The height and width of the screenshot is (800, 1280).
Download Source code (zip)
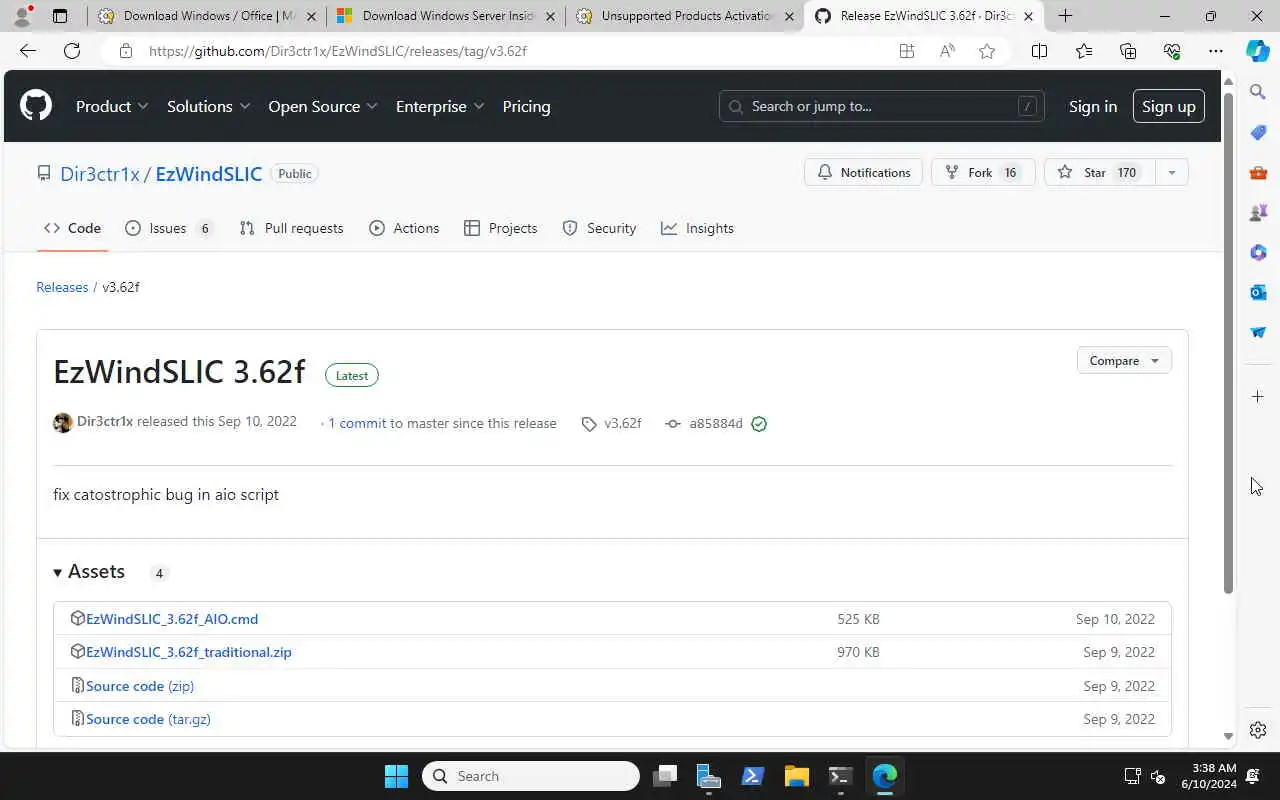point(140,686)
